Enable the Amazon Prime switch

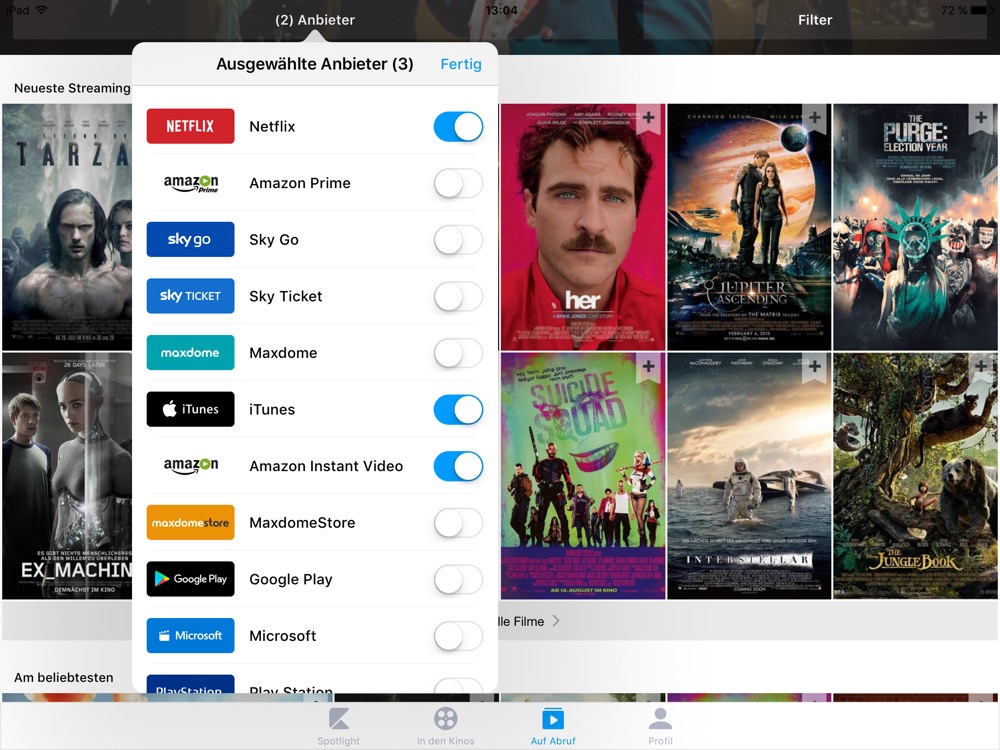click(x=458, y=184)
